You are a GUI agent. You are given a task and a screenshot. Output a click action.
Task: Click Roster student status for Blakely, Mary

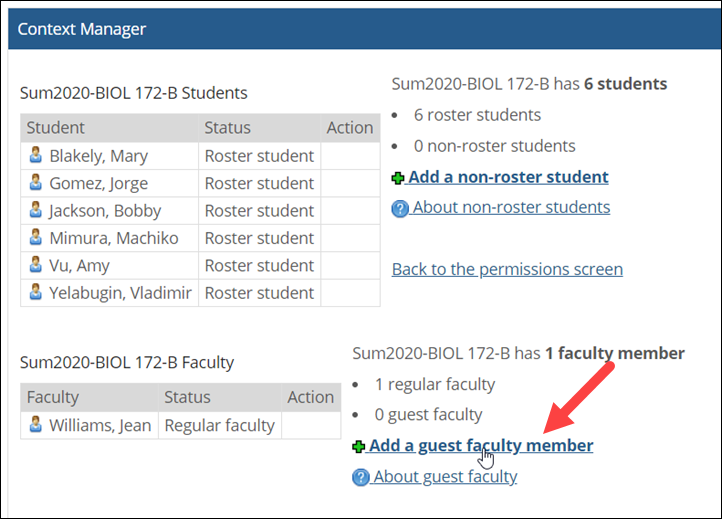tap(259, 156)
